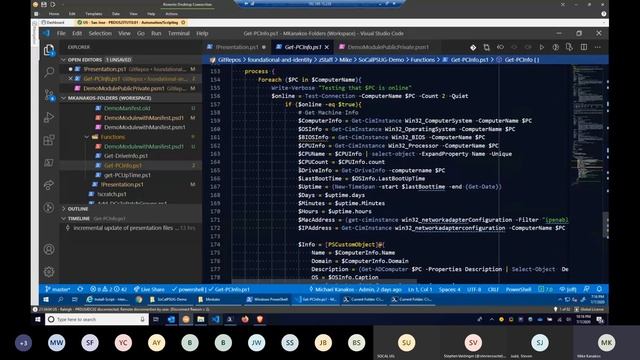
Task: Click Ln 1, Col 1 cursor position
Action: point(420,289)
